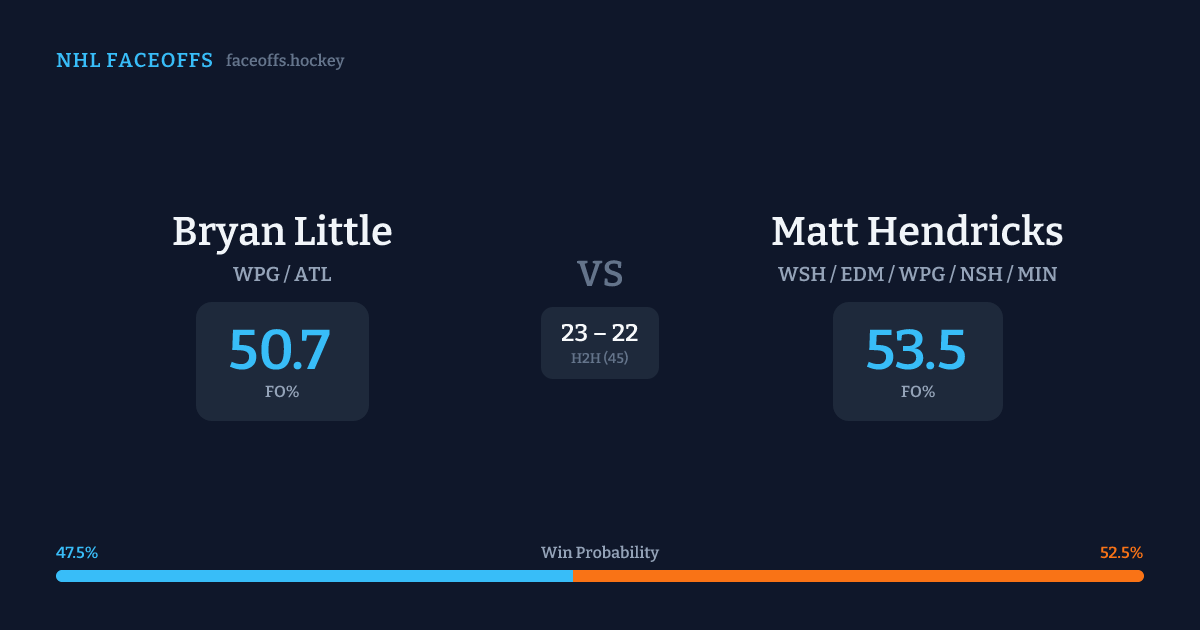
Task: Click the FO% label under 50.7
Action: coord(282,392)
